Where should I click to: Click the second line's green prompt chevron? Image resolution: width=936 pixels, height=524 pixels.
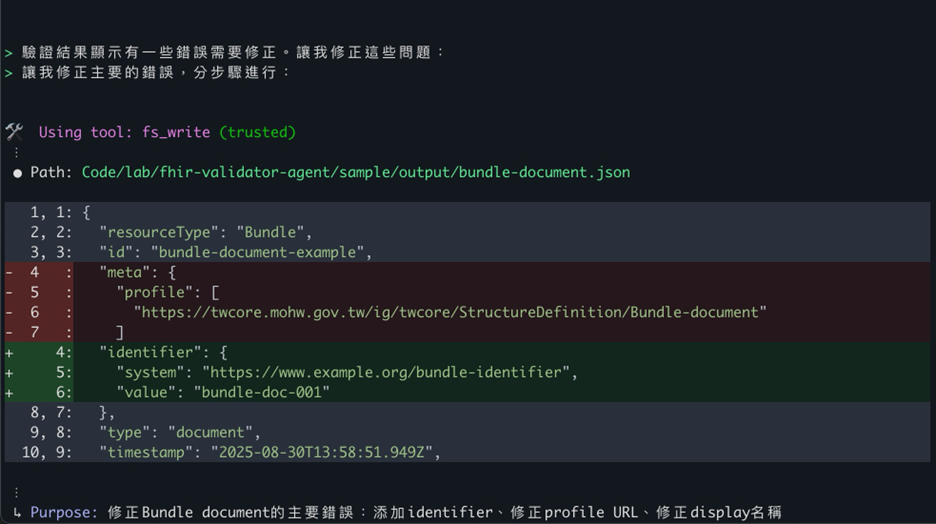[x=9, y=73]
